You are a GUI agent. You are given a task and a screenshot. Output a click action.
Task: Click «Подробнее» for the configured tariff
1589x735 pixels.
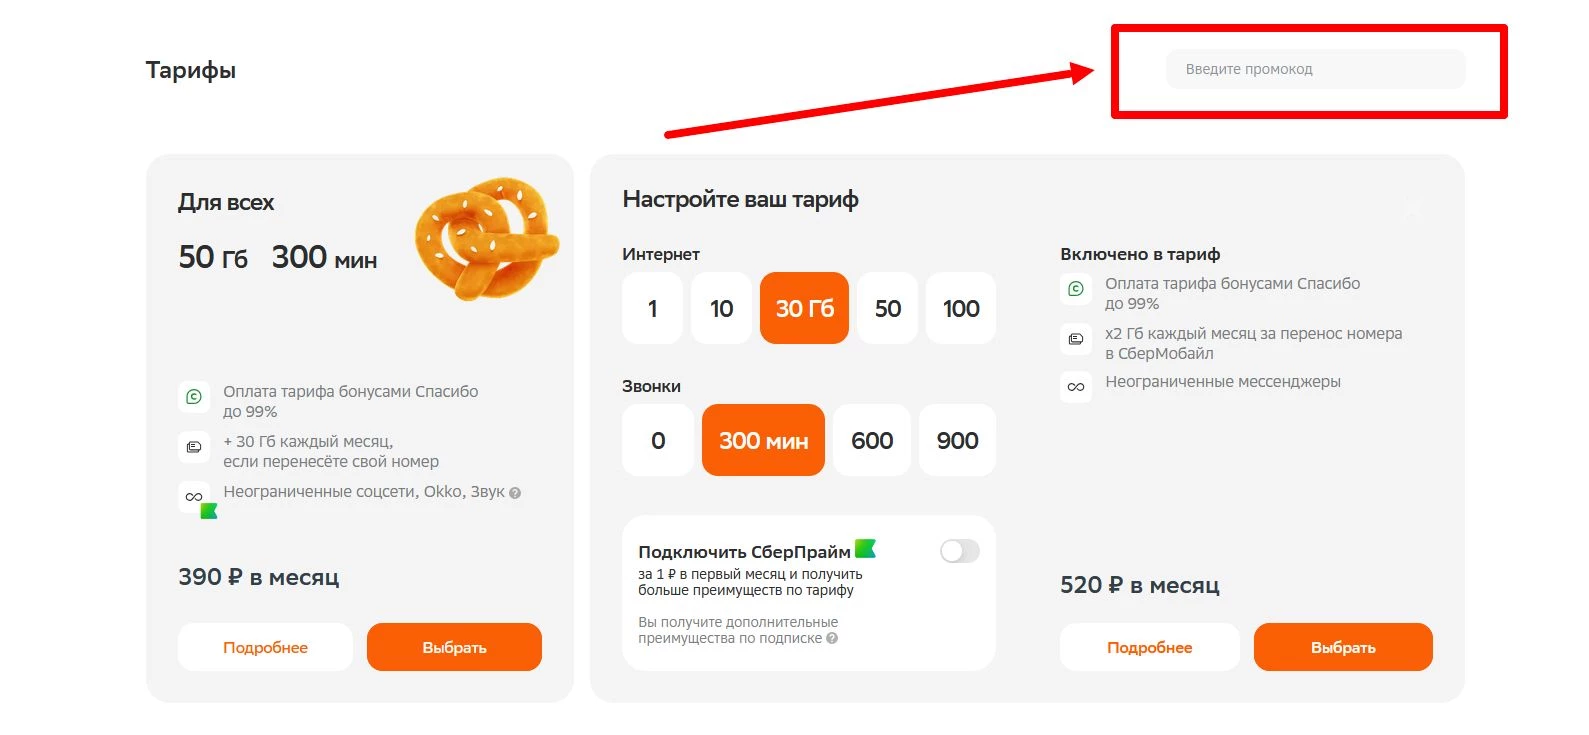pyautogui.click(x=1149, y=647)
